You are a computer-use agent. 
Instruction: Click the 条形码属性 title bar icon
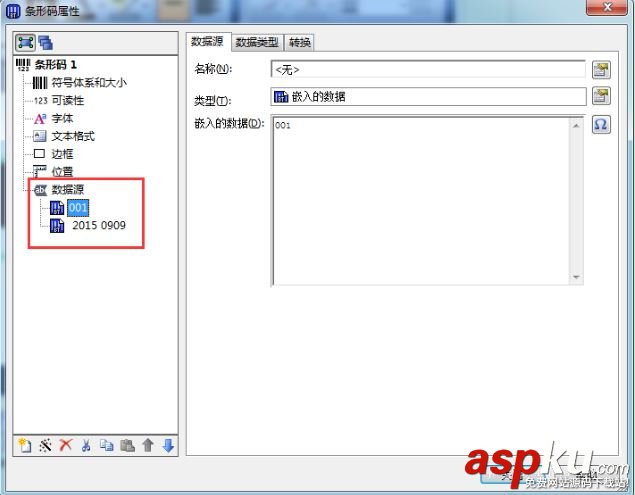tap(13, 11)
